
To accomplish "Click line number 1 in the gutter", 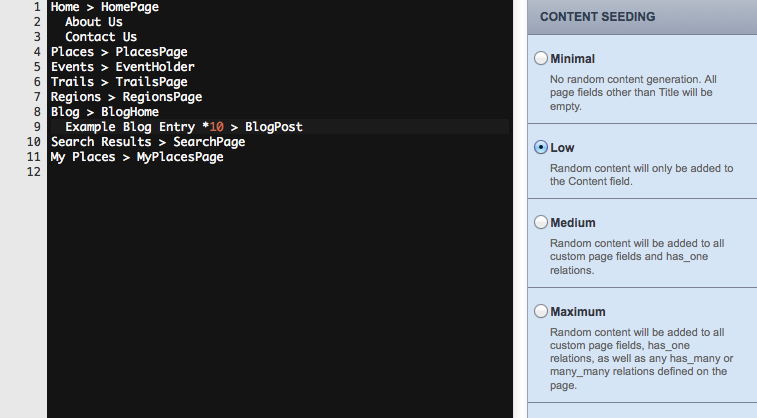I will click(36, 7).
